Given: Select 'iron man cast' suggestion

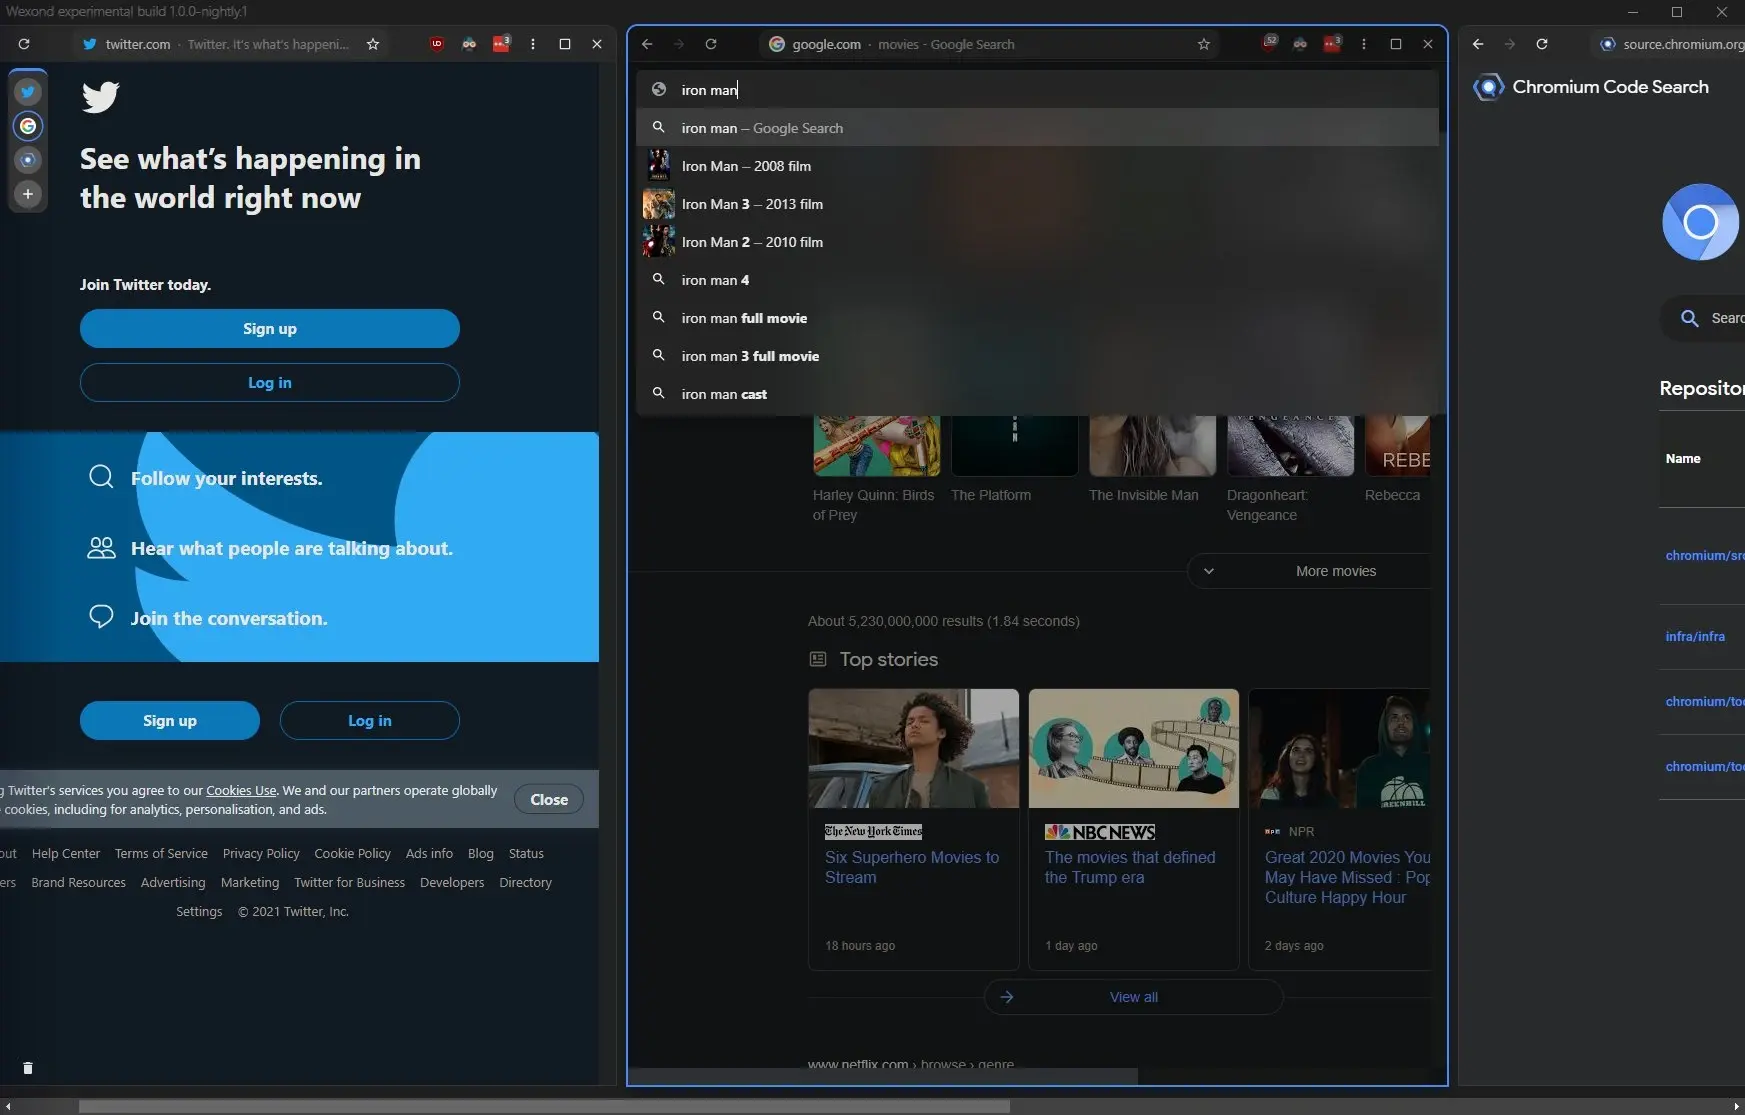Looking at the screenshot, I should [1038, 394].
